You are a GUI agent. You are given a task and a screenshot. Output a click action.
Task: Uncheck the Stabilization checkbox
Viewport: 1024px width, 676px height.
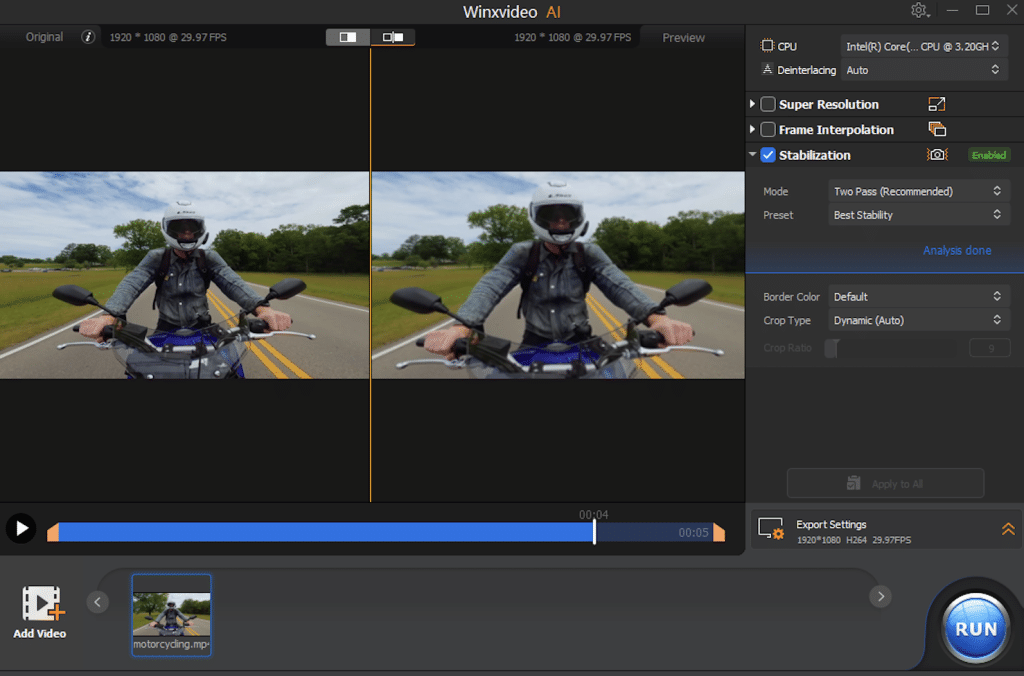pyautogui.click(x=768, y=155)
